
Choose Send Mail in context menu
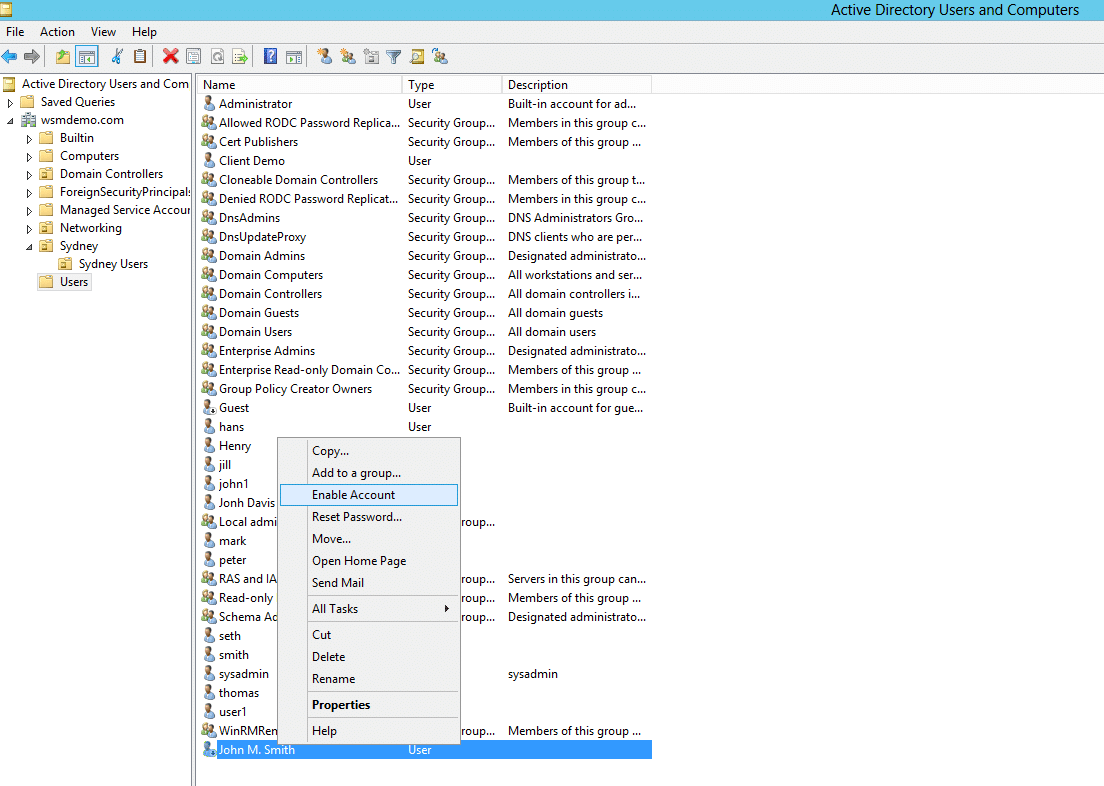tap(369, 582)
